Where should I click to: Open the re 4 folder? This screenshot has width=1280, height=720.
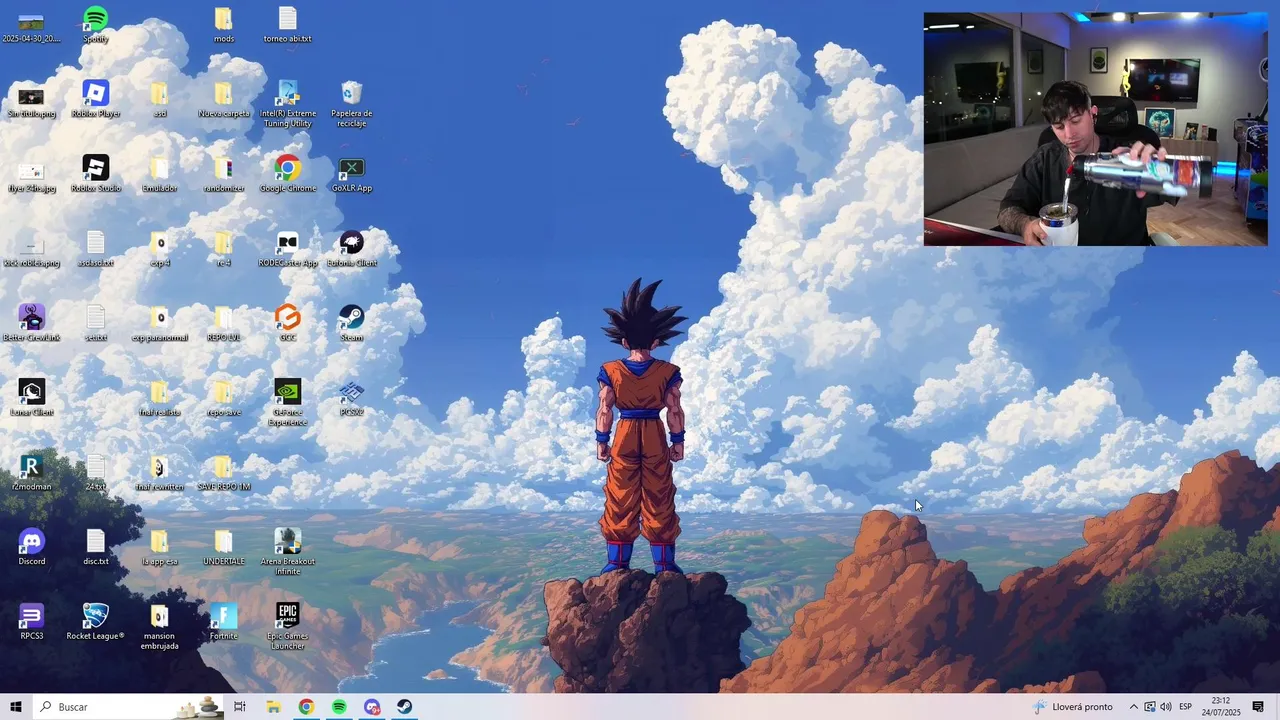pos(224,249)
